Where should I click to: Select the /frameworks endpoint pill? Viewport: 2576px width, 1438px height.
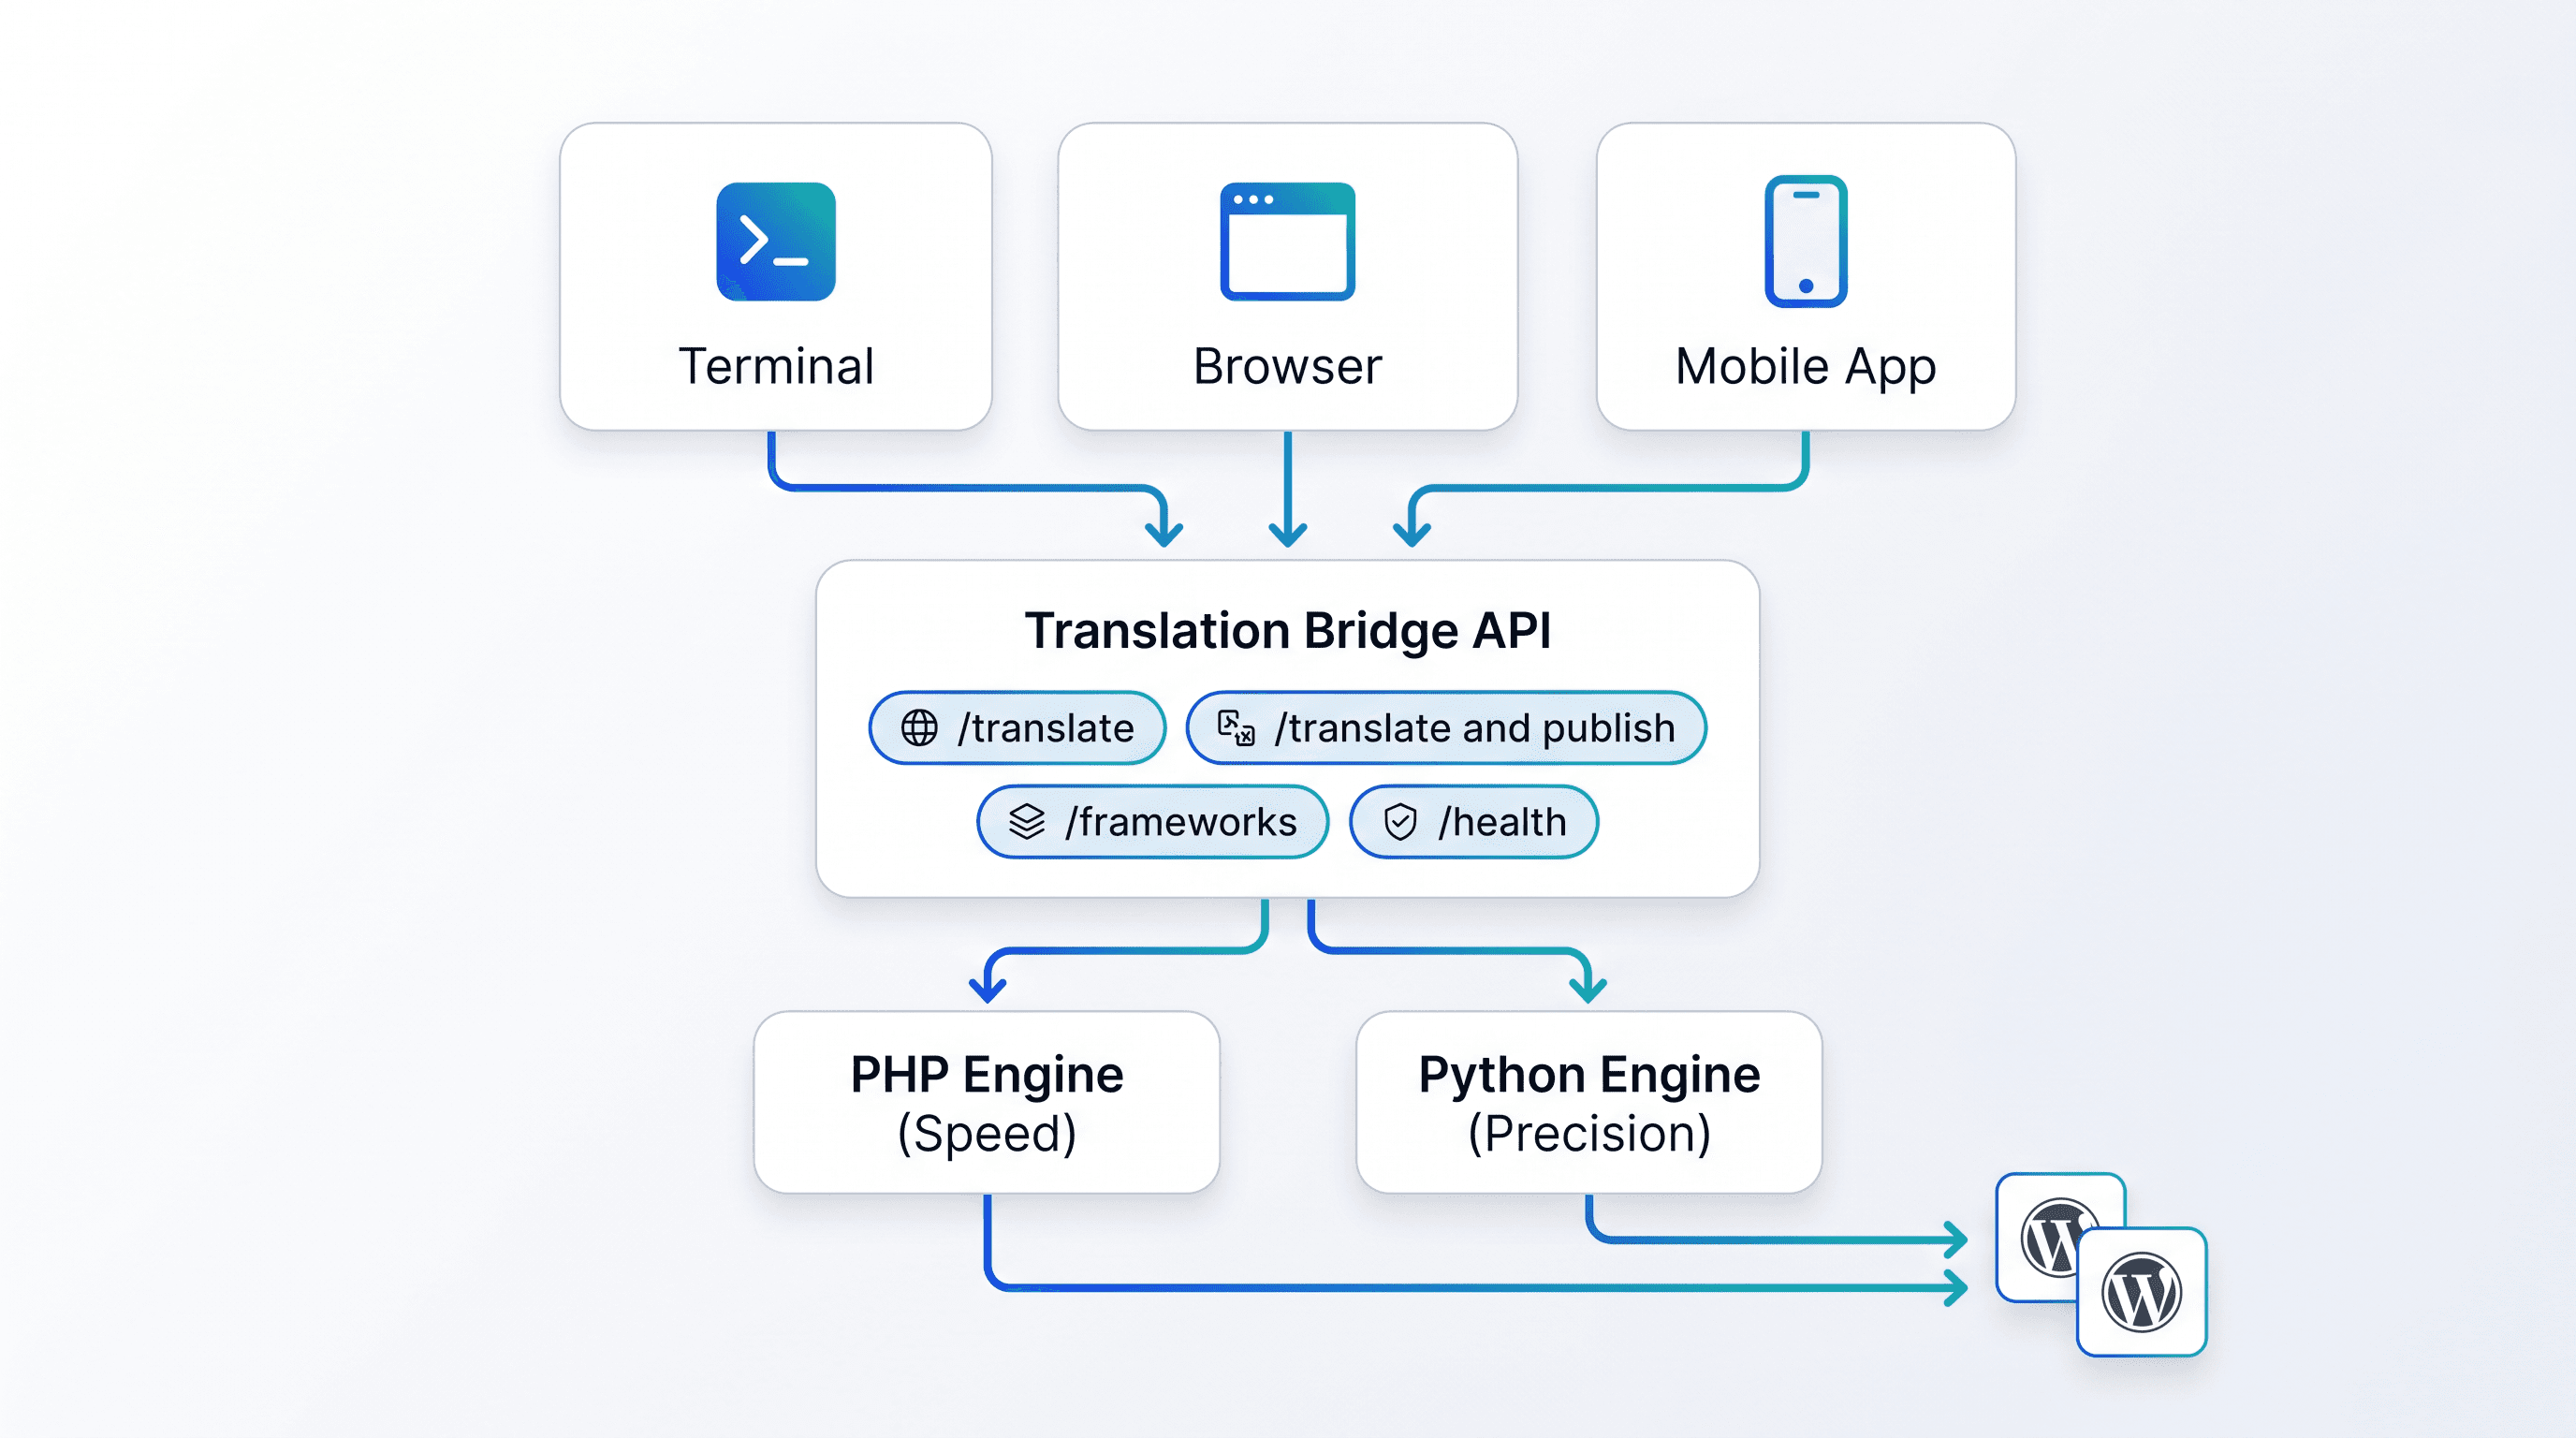click(x=1153, y=822)
